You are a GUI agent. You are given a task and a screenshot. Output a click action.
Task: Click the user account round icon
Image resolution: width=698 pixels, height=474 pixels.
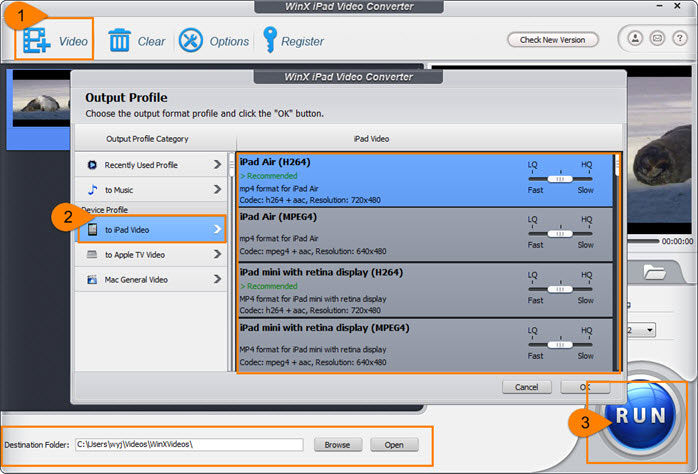[x=635, y=39]
